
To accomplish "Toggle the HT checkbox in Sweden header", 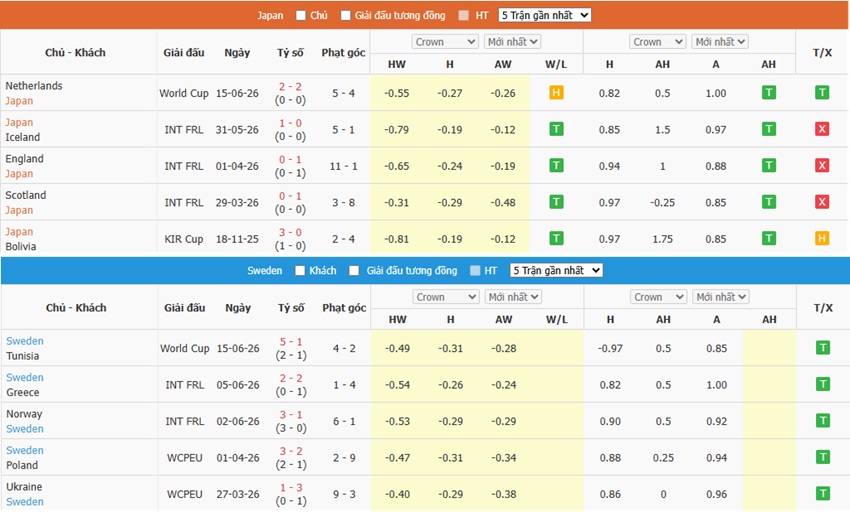I will [x=475, y=270].
